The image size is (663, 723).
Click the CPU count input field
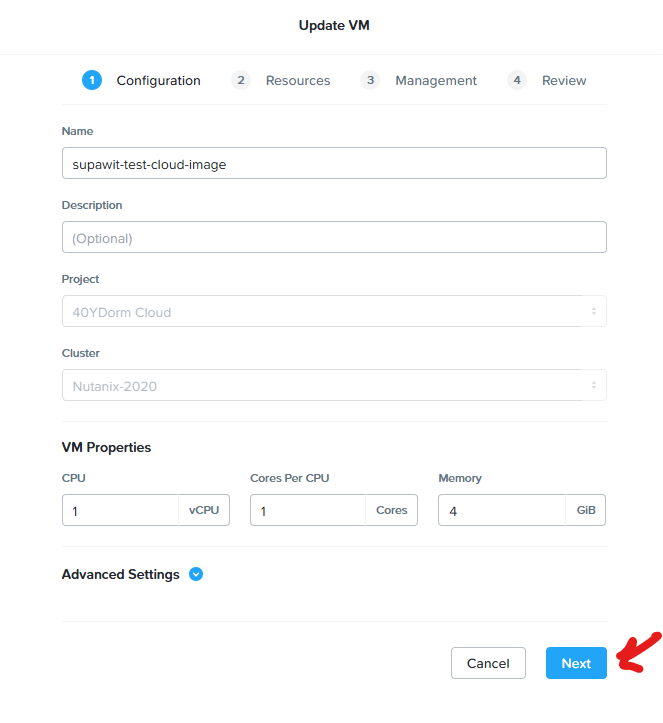[x=120, y=511]
